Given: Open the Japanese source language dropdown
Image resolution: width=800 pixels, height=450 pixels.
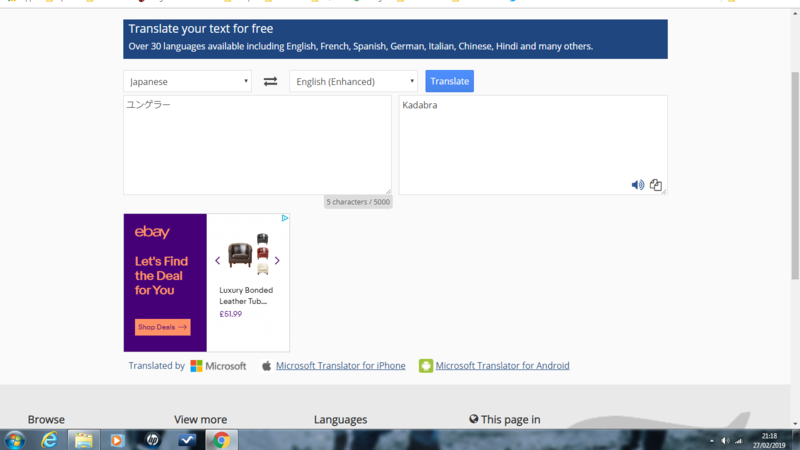Looking at the screenshot, I should click(x=187, y=81).
